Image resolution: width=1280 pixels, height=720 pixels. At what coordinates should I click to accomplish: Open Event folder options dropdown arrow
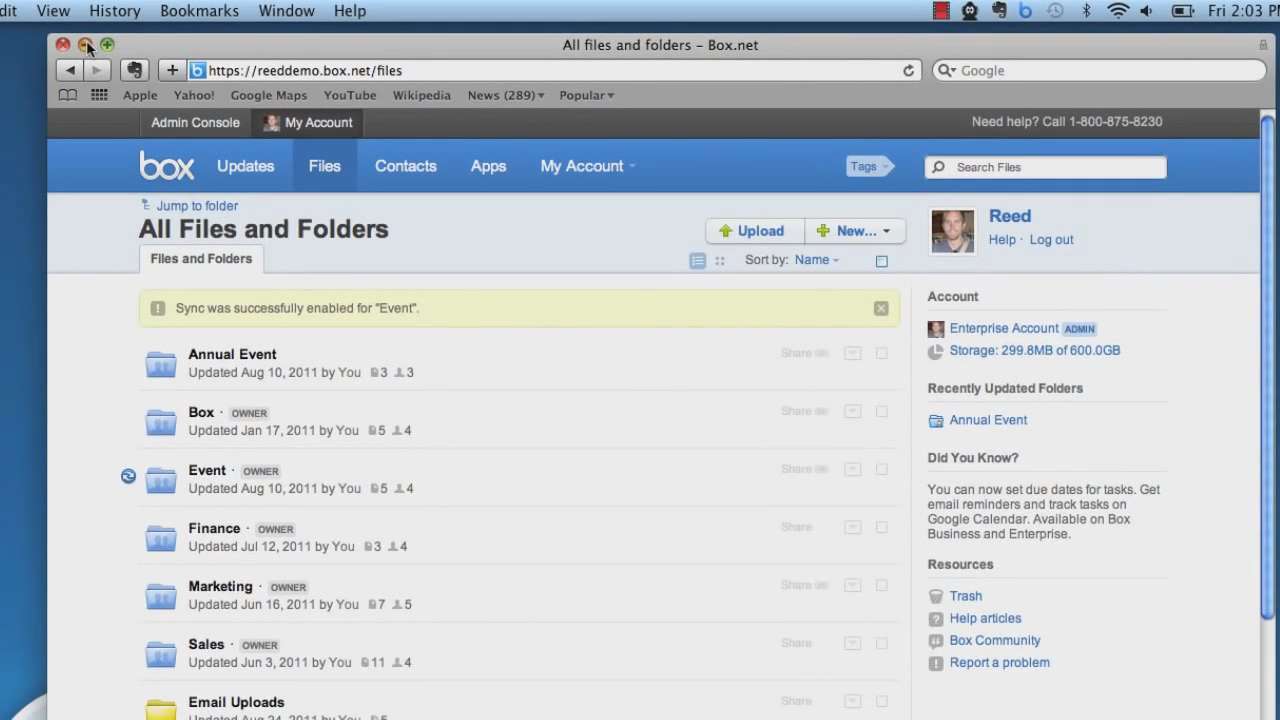[x=852, y=469]
